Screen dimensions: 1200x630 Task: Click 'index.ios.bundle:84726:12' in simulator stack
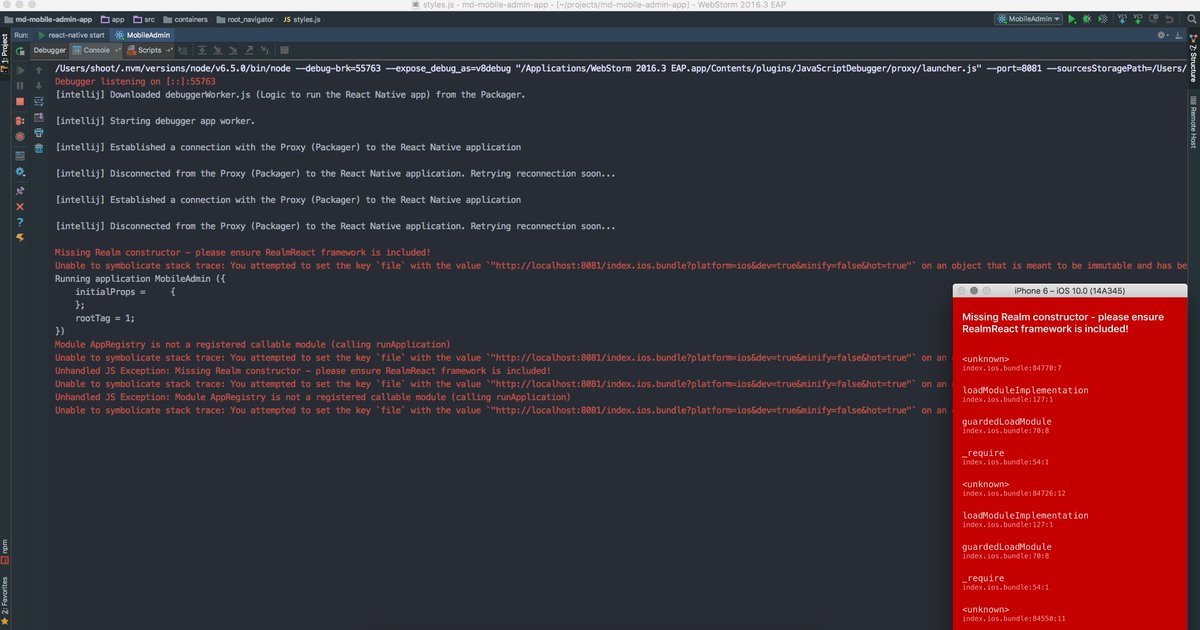pos(1012,493)
